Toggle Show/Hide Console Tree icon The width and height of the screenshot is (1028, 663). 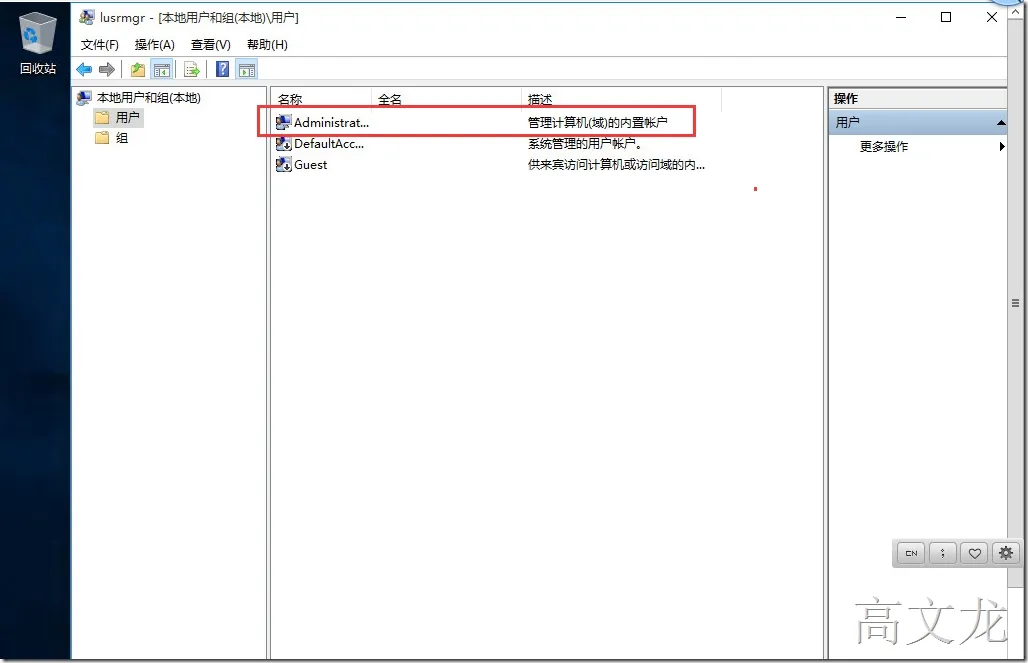(x=161, y=69)
